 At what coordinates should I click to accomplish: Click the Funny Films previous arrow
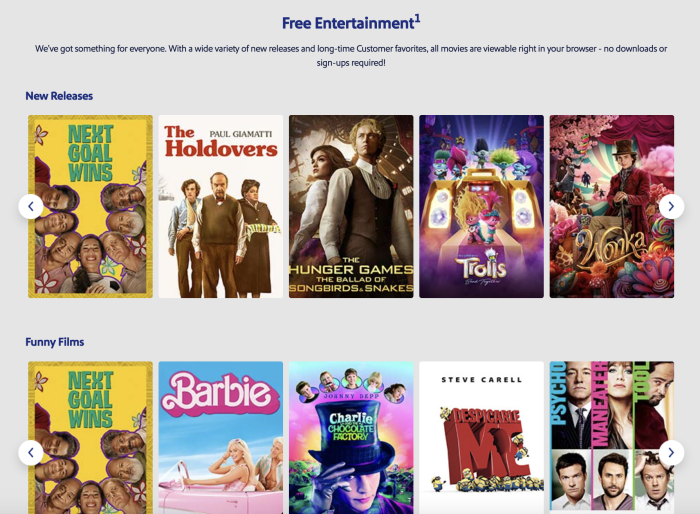coord(31,452)
